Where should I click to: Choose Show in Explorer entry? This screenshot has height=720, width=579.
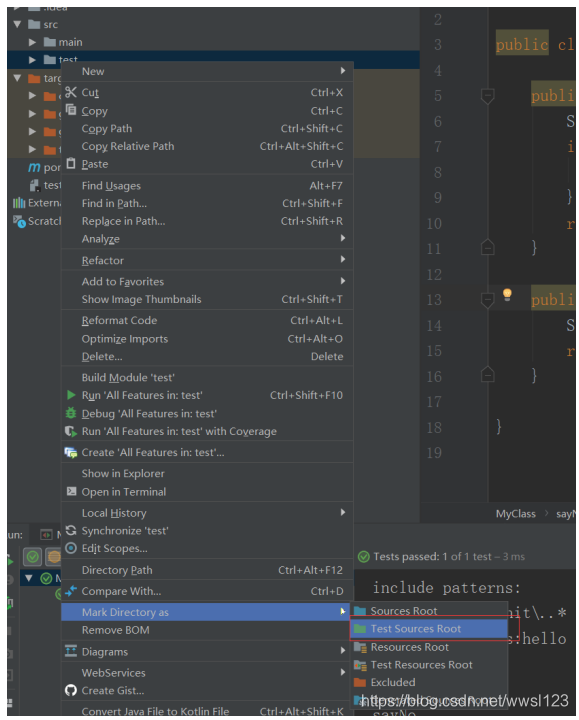tap(207, 473)
